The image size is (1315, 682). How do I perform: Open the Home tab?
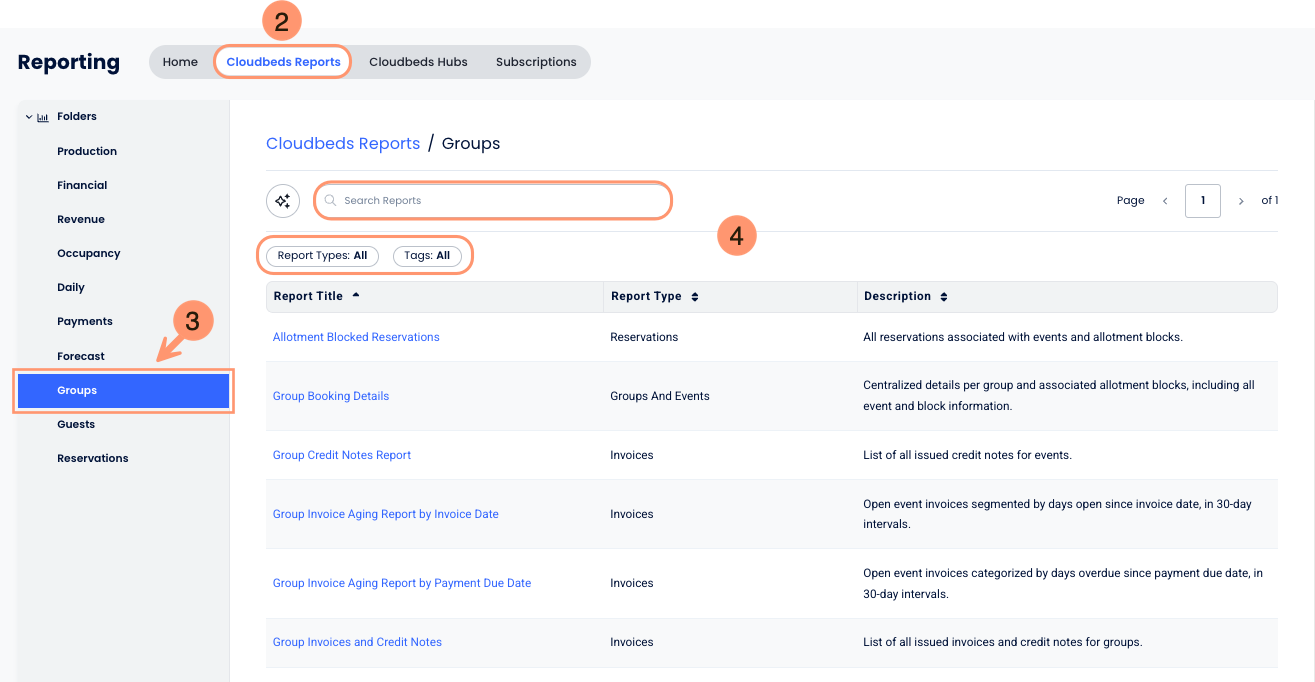coord(180,62)
